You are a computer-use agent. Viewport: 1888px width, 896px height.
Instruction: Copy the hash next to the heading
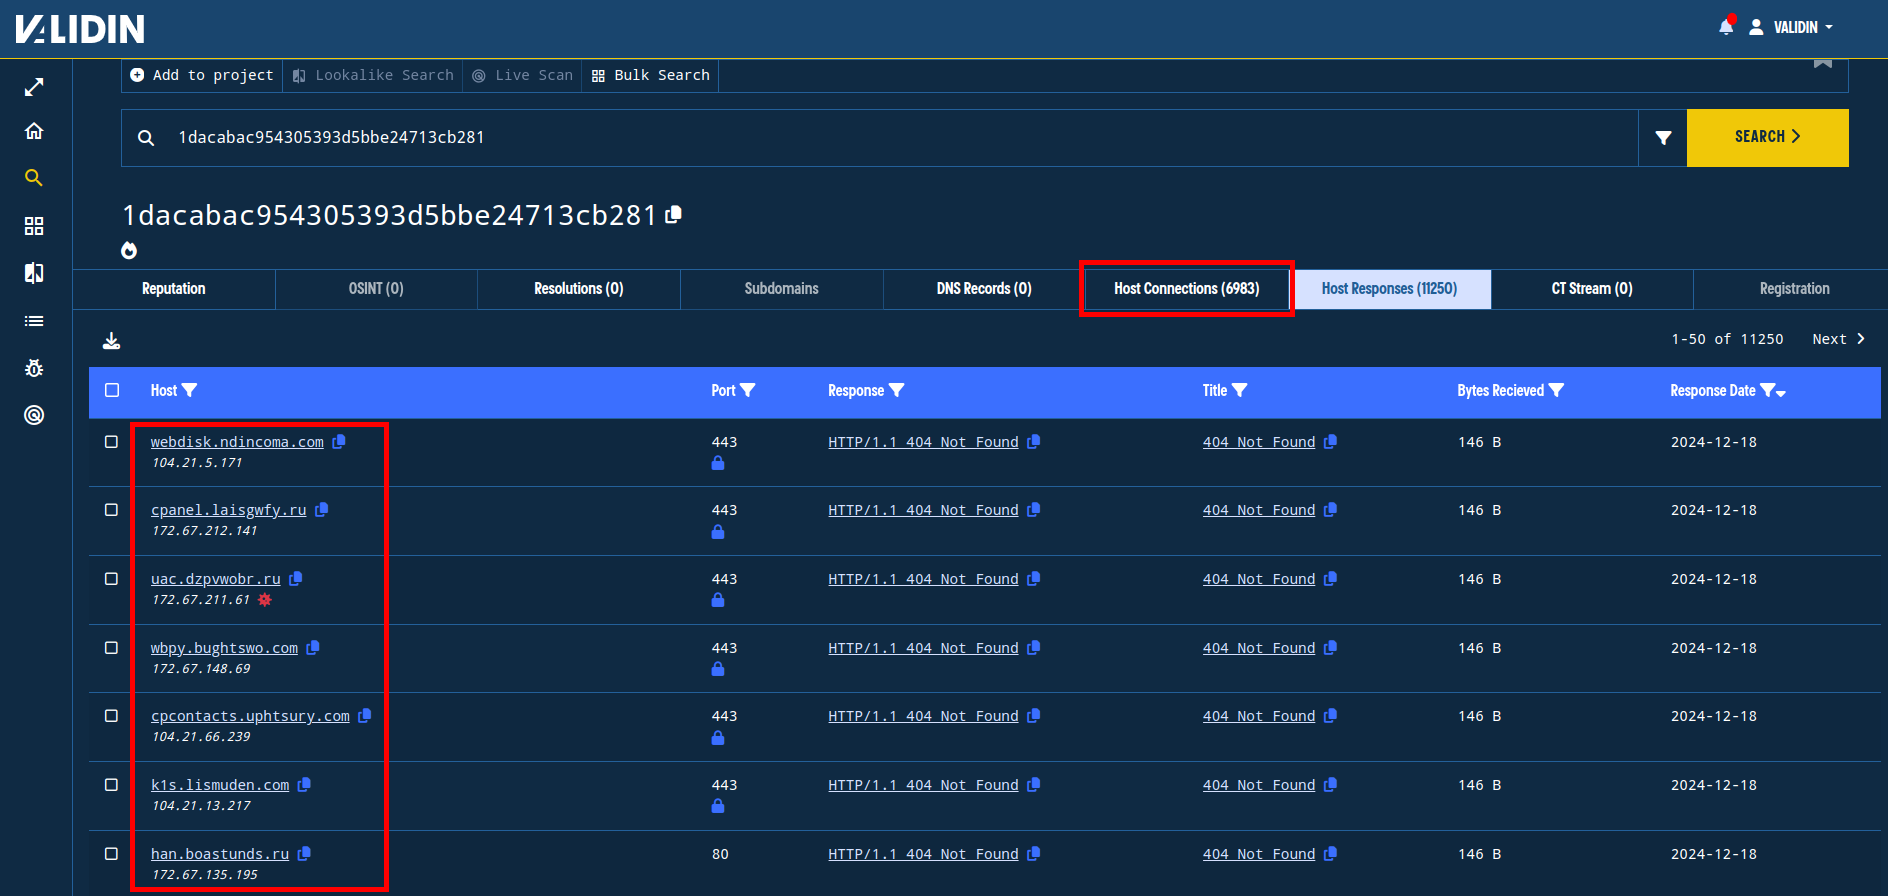coord(674,214)
